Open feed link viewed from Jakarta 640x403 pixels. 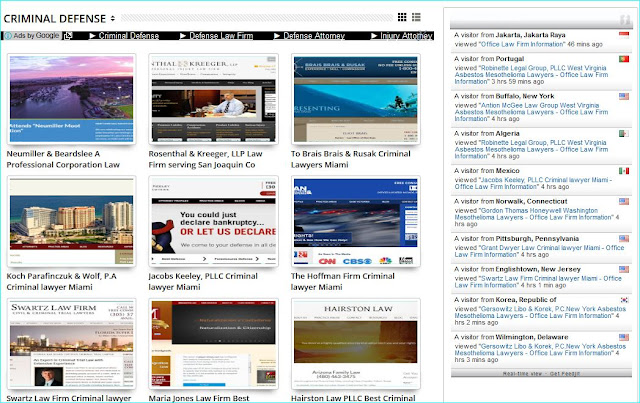click(x=522, y=44)
